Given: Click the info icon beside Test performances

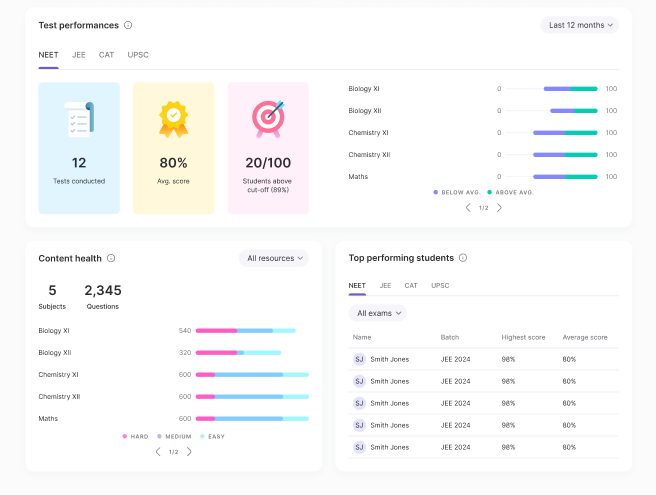Looking at the screenshot, I should click(128, 25).
